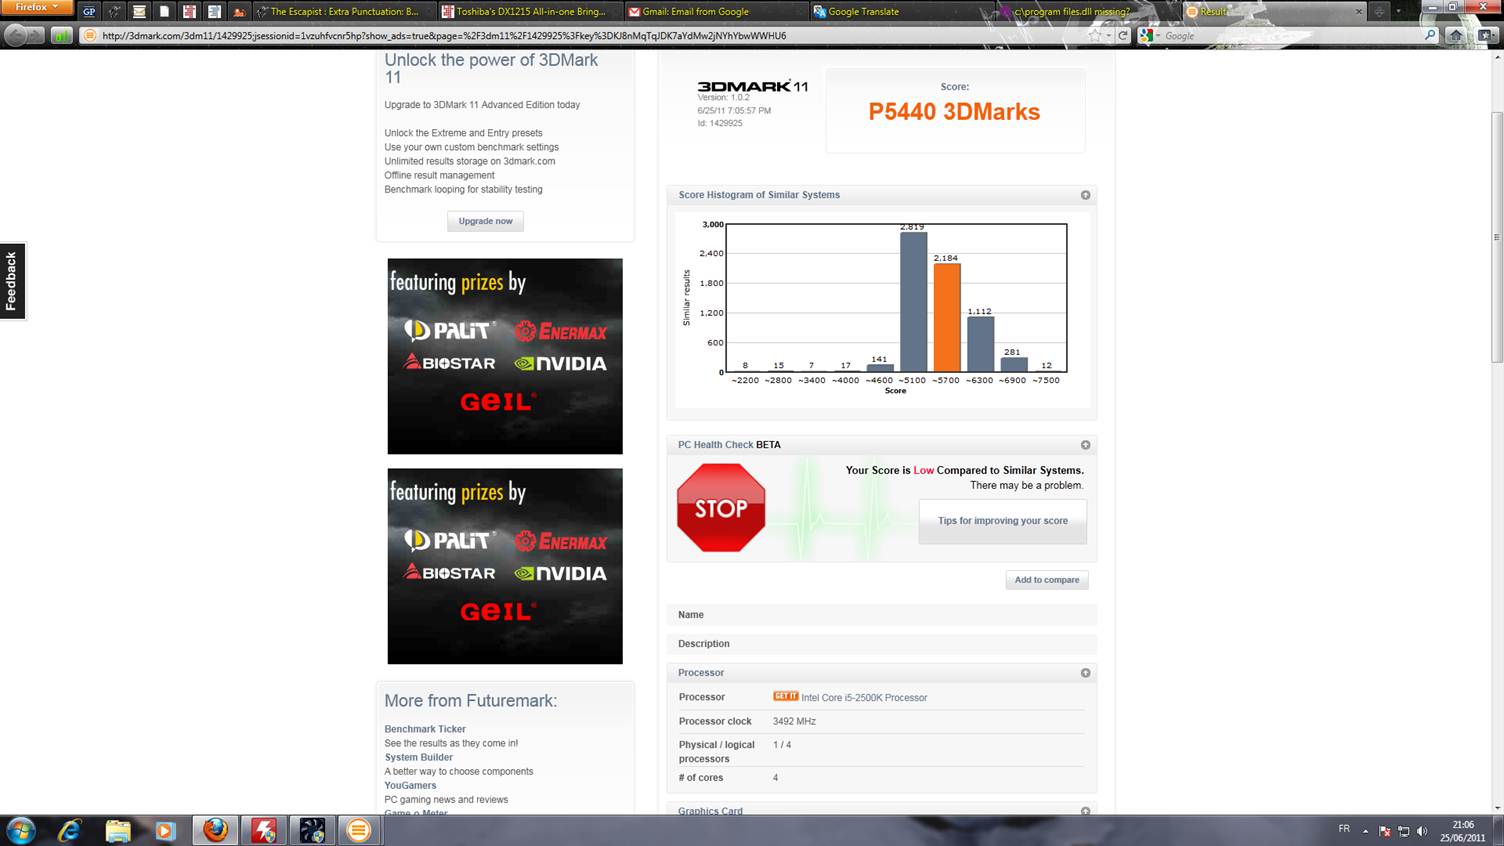The height and width of the screenshot is (846, 1504).
Task: Focus the Google search box
Action: [1290, 36]
